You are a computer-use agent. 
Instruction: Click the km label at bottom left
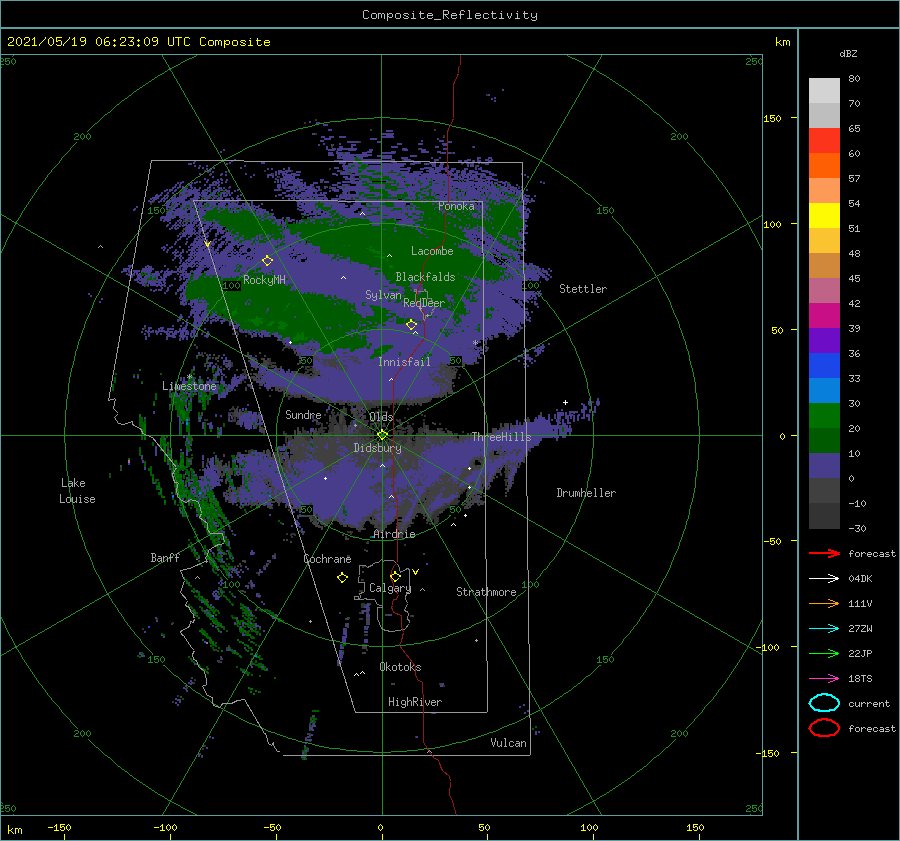15,830
